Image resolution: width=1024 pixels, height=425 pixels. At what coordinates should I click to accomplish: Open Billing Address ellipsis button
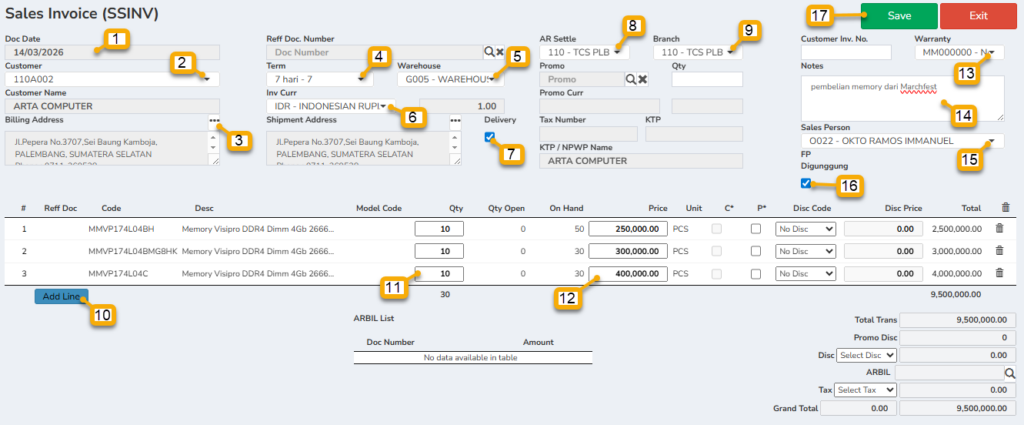214,120
